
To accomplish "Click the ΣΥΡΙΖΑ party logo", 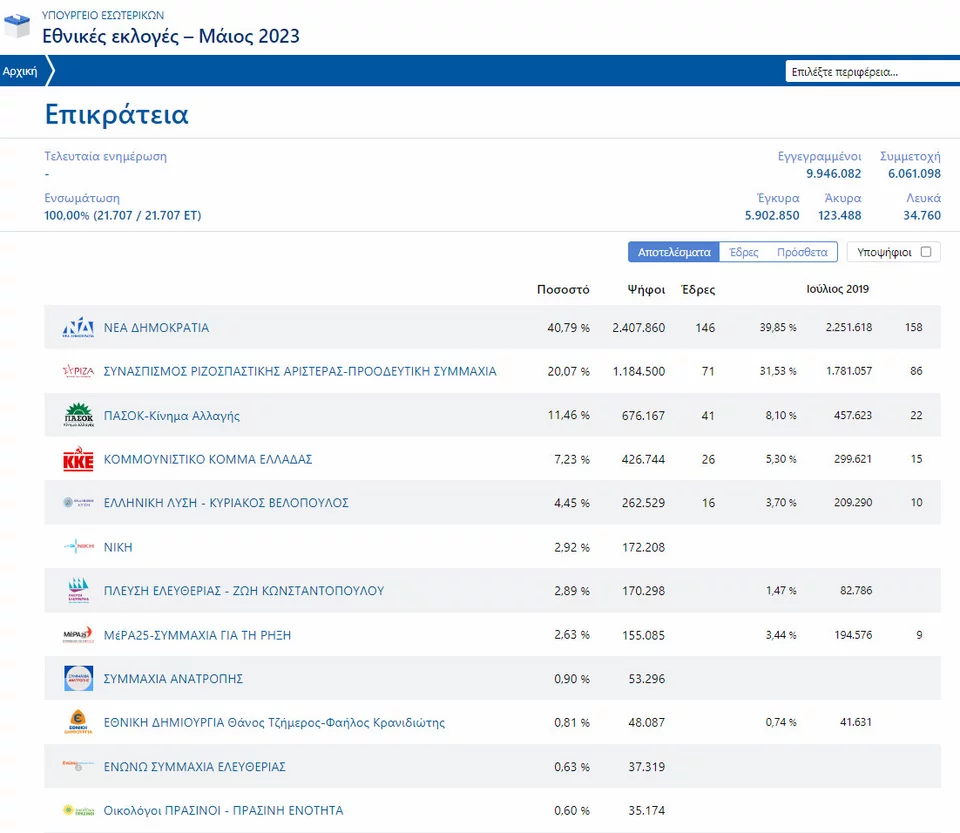I will (x=78, y=372).
